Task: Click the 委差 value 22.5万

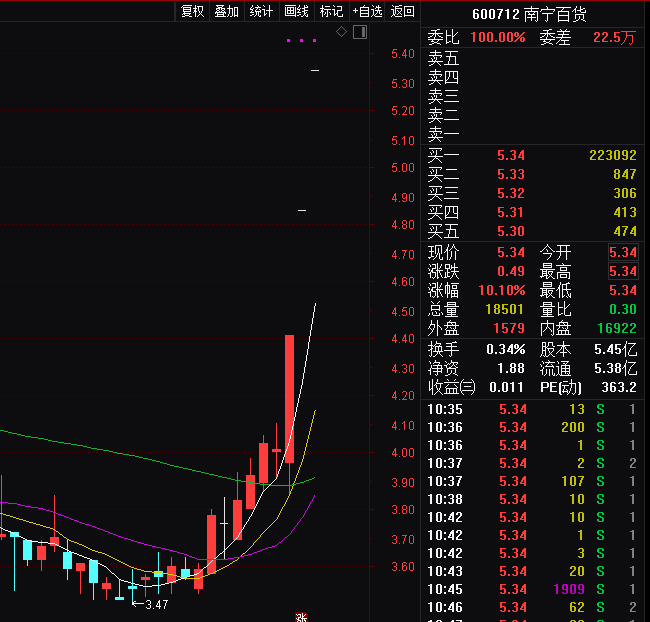Action: point(614,37)
